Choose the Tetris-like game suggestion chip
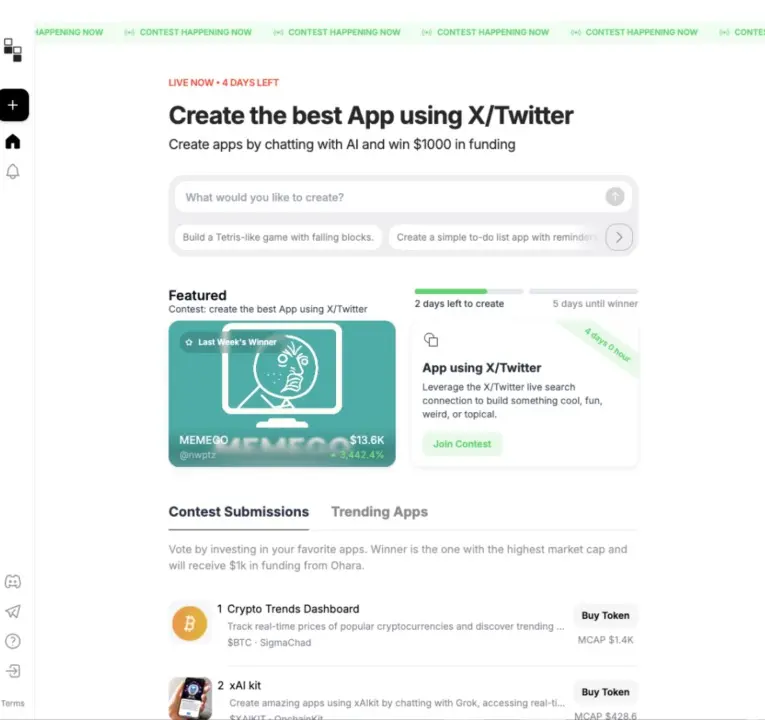765x720 pixels. [278, 237]
